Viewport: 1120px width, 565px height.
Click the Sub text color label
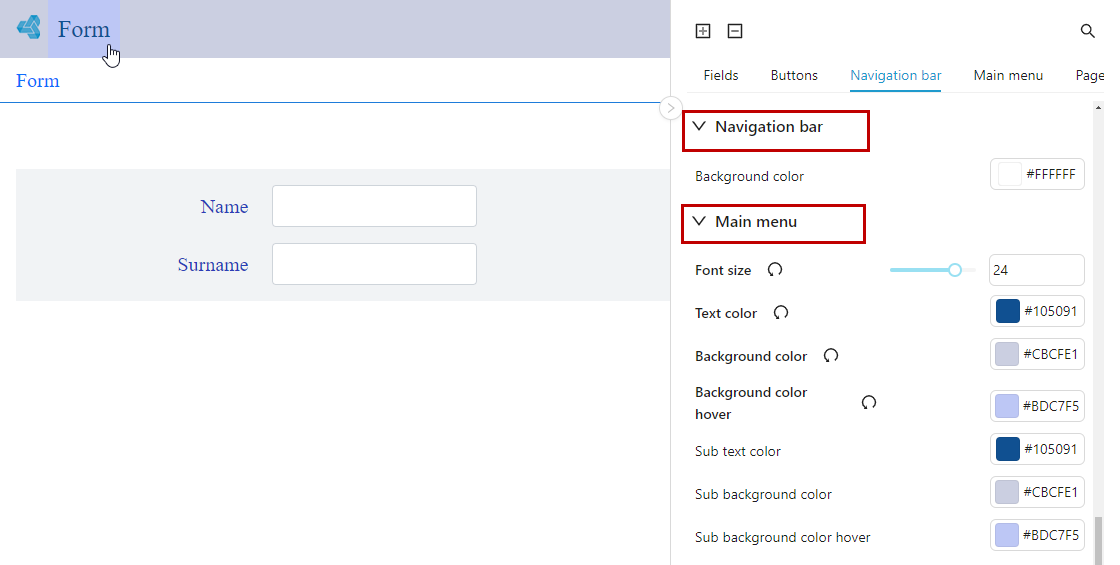[x=738, y=451]
